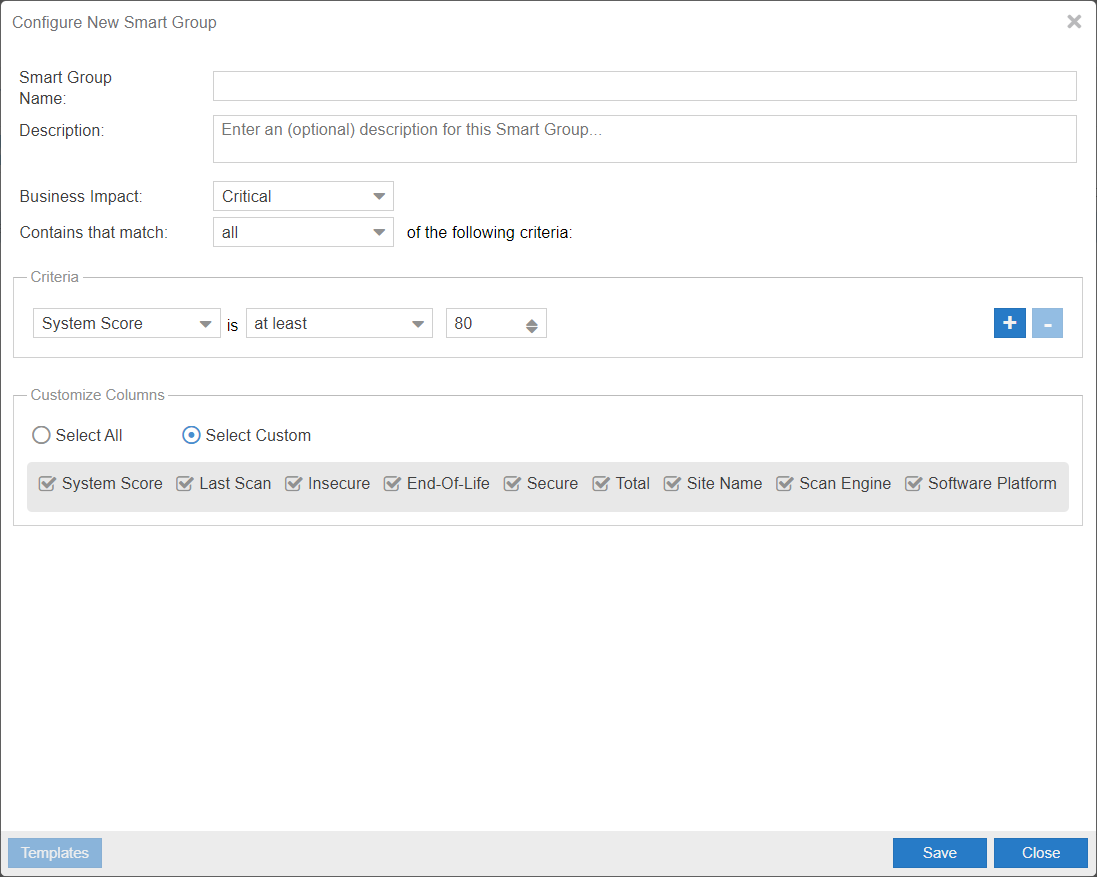The image size is (1097, 877).
Task: Save the new Smart Group
Action: 940,853
